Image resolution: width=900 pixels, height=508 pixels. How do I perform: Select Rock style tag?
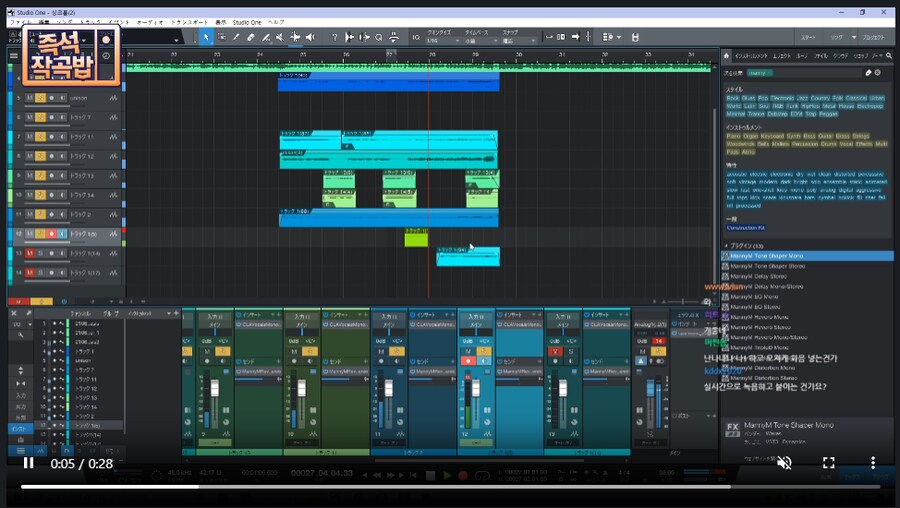pyautogui.click(x=732, y=98)
